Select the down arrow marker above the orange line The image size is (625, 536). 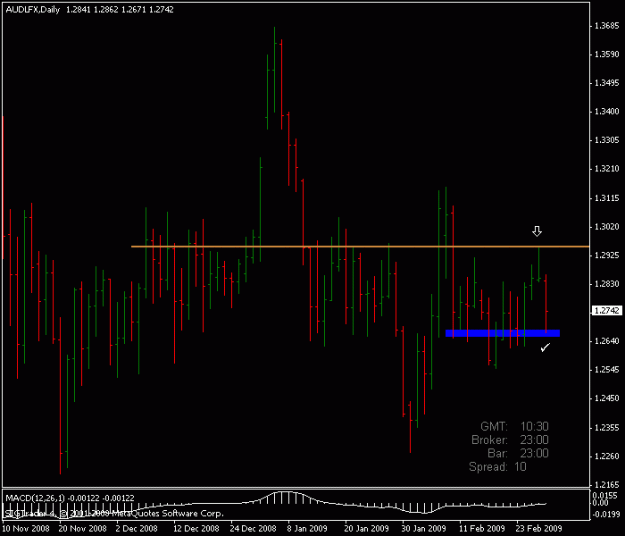[x=537, y=231]
